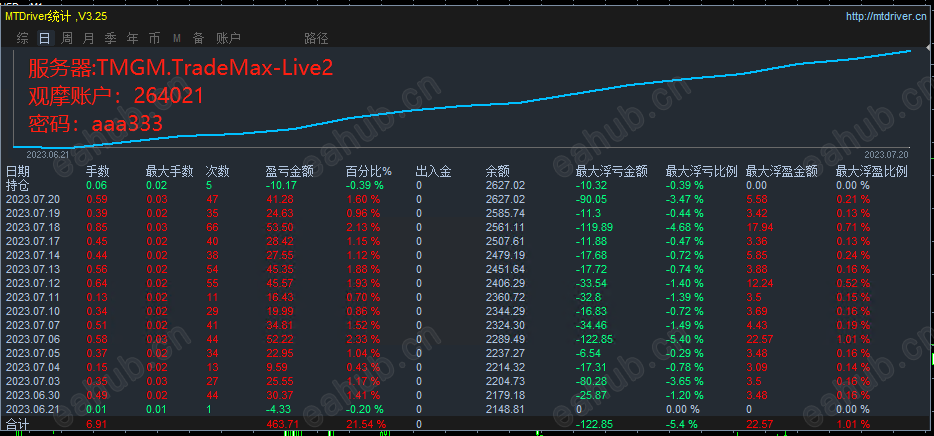Click the 最大浮盈比例 column header
Image resolution: width=934 pixels, height=436 pixels.
pos(871,172)
